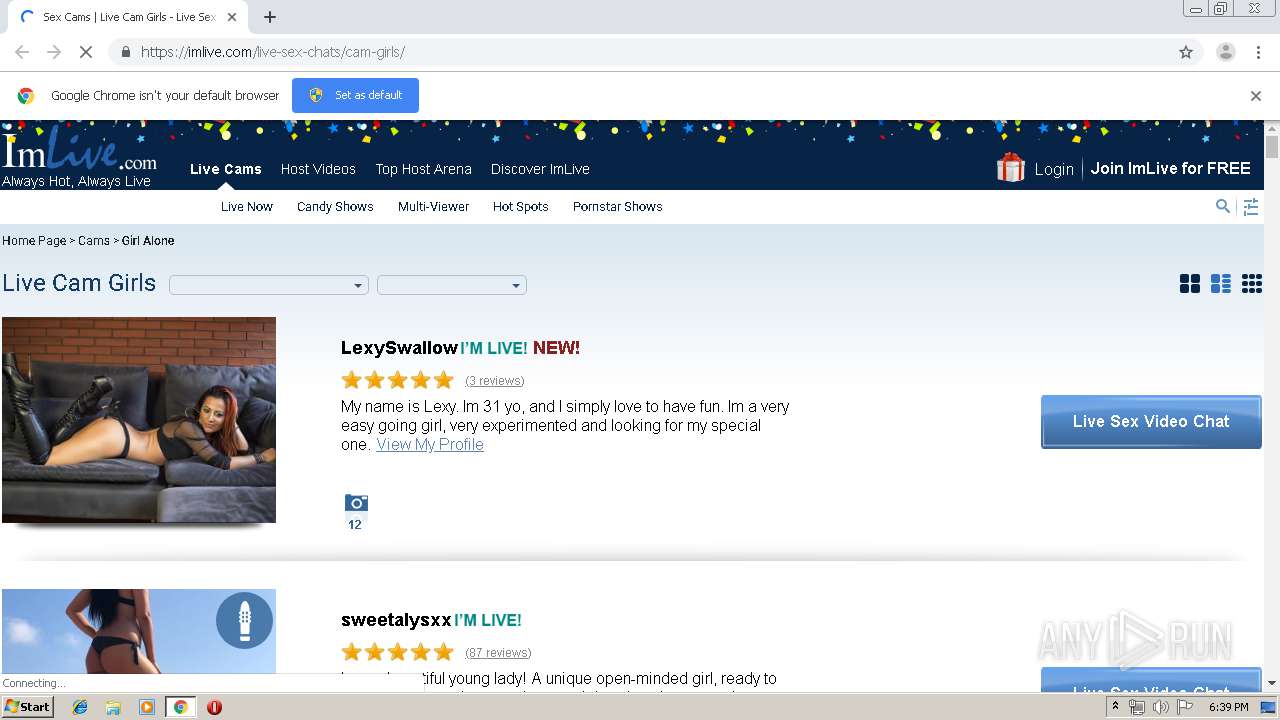Click LexySwallow's five-star rating
This screenshot has height=720, width=1280.
pos(398,380)
